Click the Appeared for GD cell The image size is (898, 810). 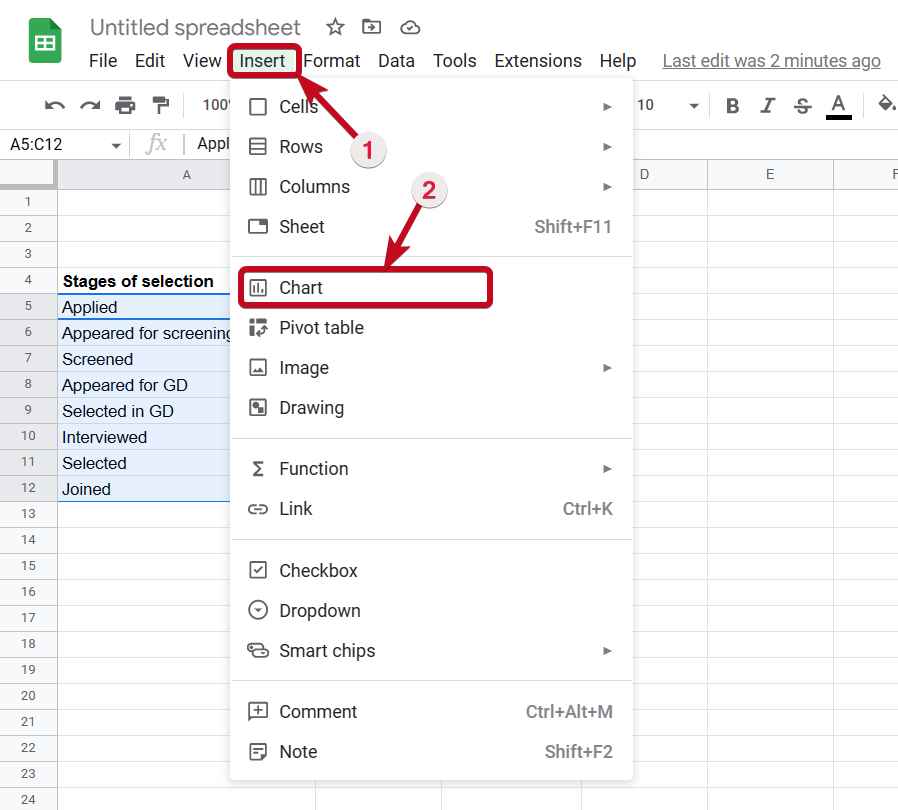pos(144,385)
